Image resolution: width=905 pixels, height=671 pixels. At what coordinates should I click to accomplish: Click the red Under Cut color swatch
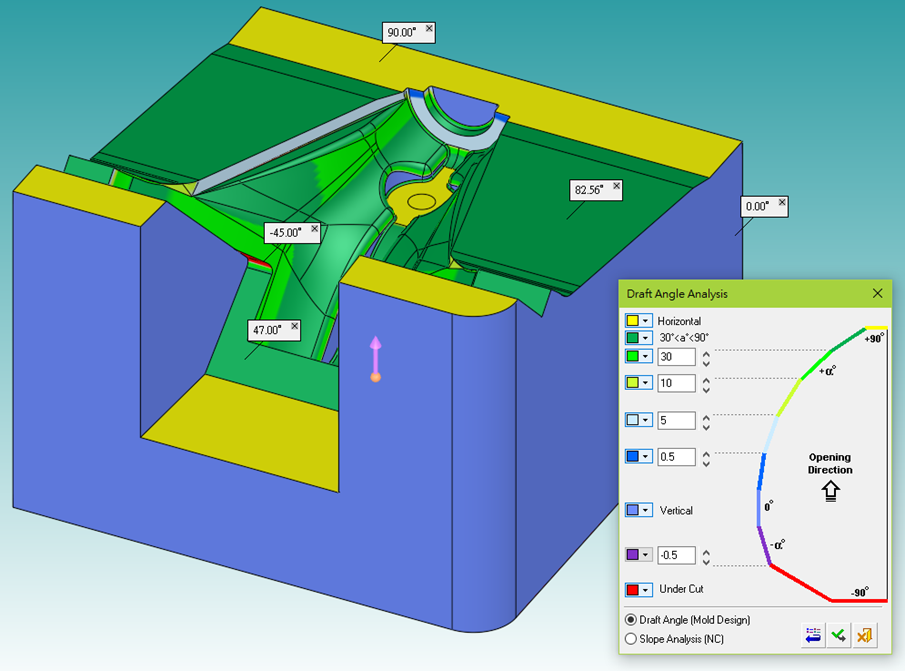tap(633, 590)
